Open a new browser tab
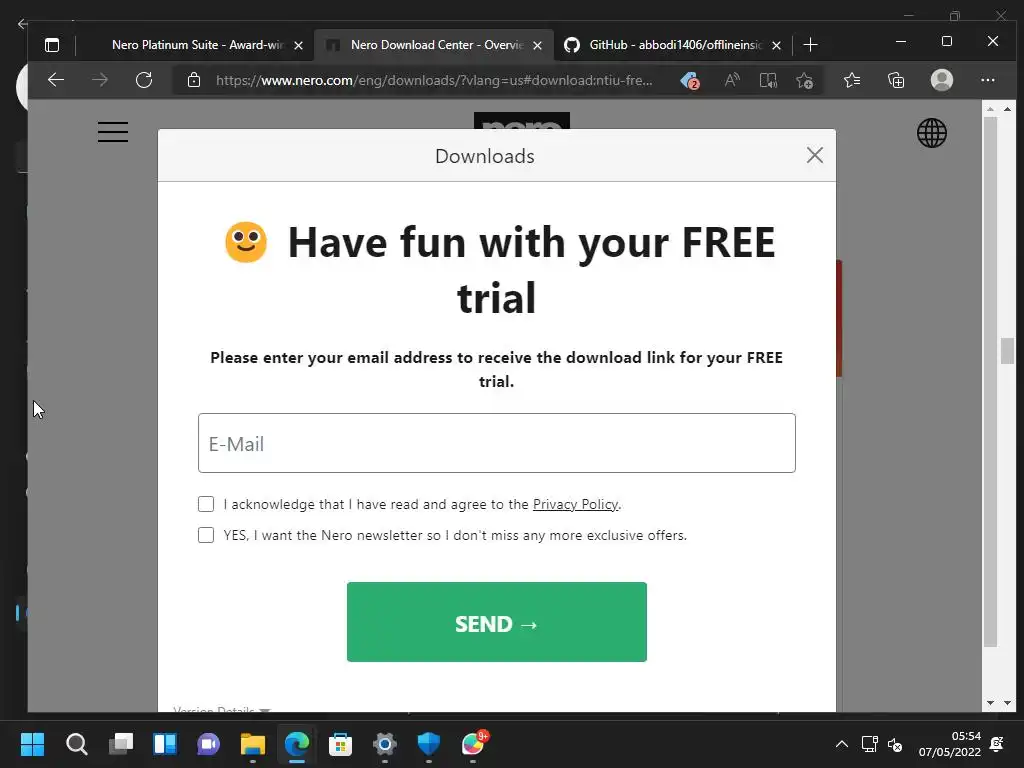Image resolution: width=1024 pixels, height=768 pixels. (810, 45)
